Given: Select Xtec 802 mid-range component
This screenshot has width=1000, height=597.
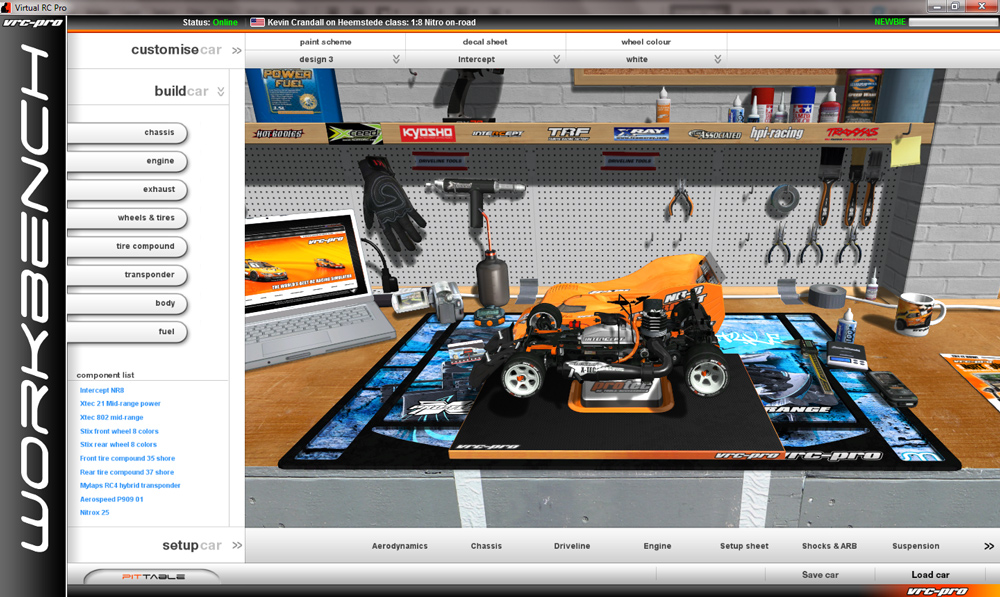Looking at the screenshot, I should 112,418.
